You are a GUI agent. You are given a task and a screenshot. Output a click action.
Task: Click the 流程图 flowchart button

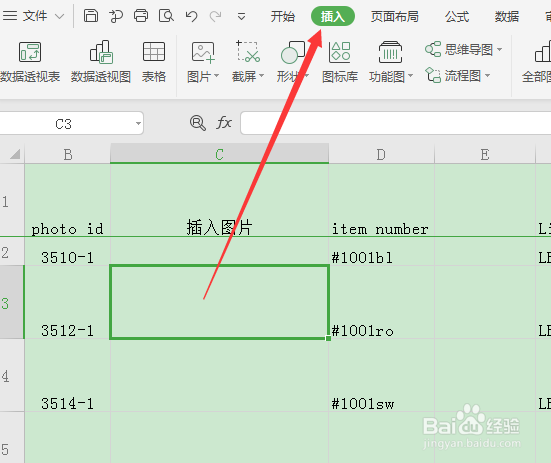[x=453, y=75]
